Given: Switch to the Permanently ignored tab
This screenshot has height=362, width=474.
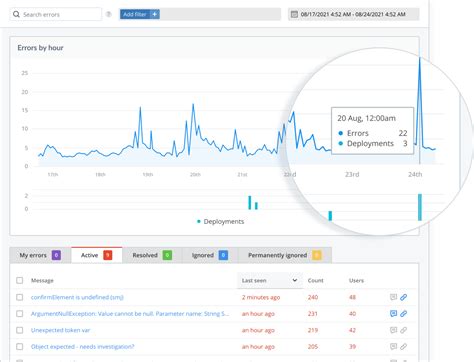Looking at the screenshot, I should (x=285, y=255).
